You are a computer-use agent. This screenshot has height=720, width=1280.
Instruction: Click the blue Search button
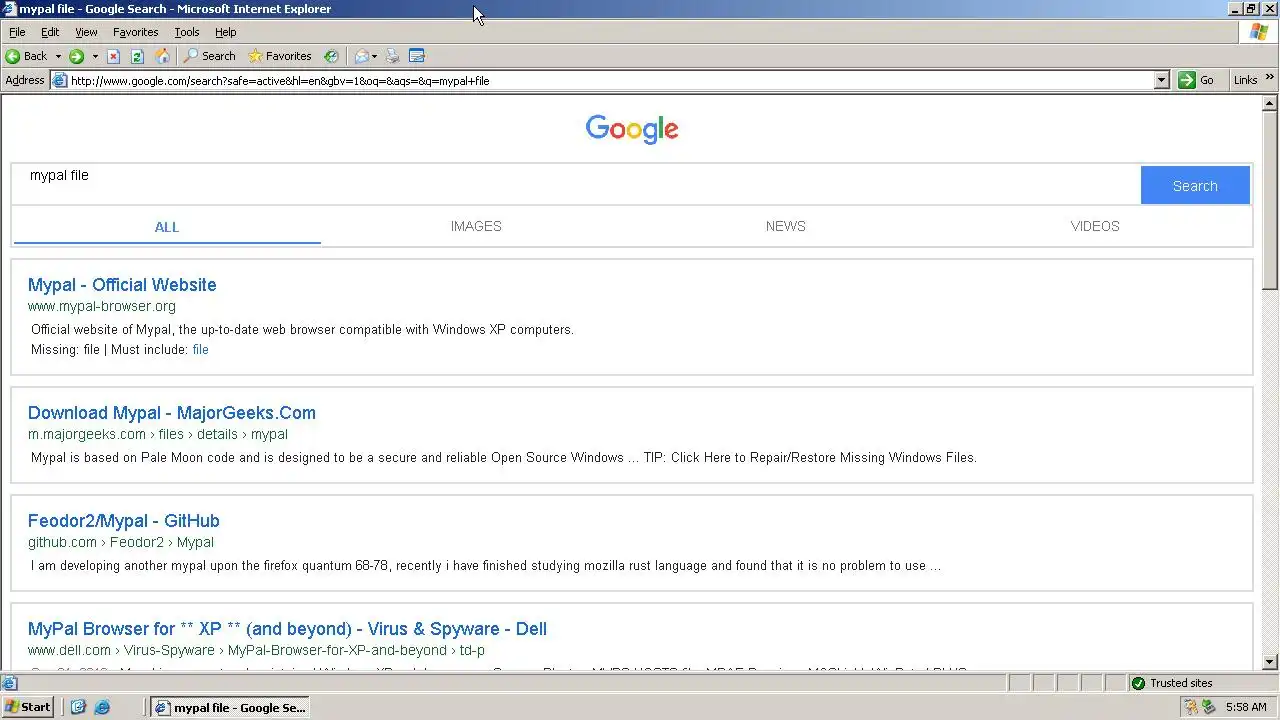point(1195,186)
